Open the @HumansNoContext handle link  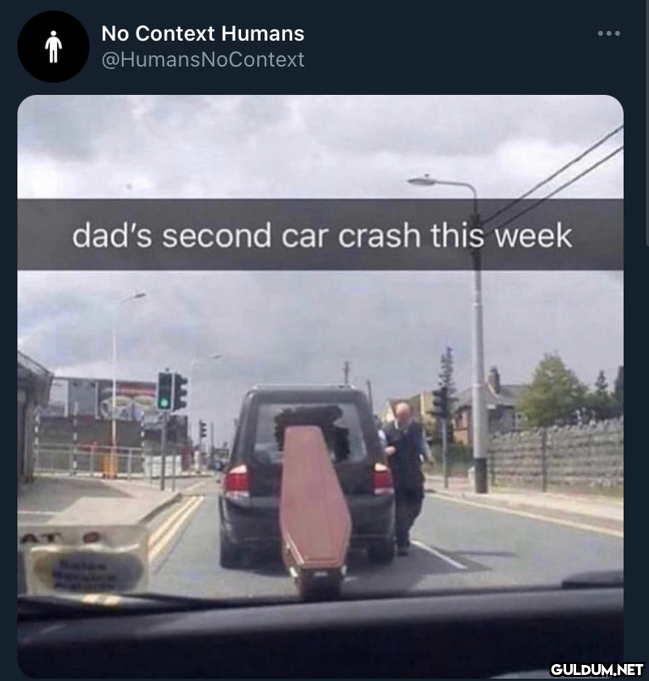(203, 60)
